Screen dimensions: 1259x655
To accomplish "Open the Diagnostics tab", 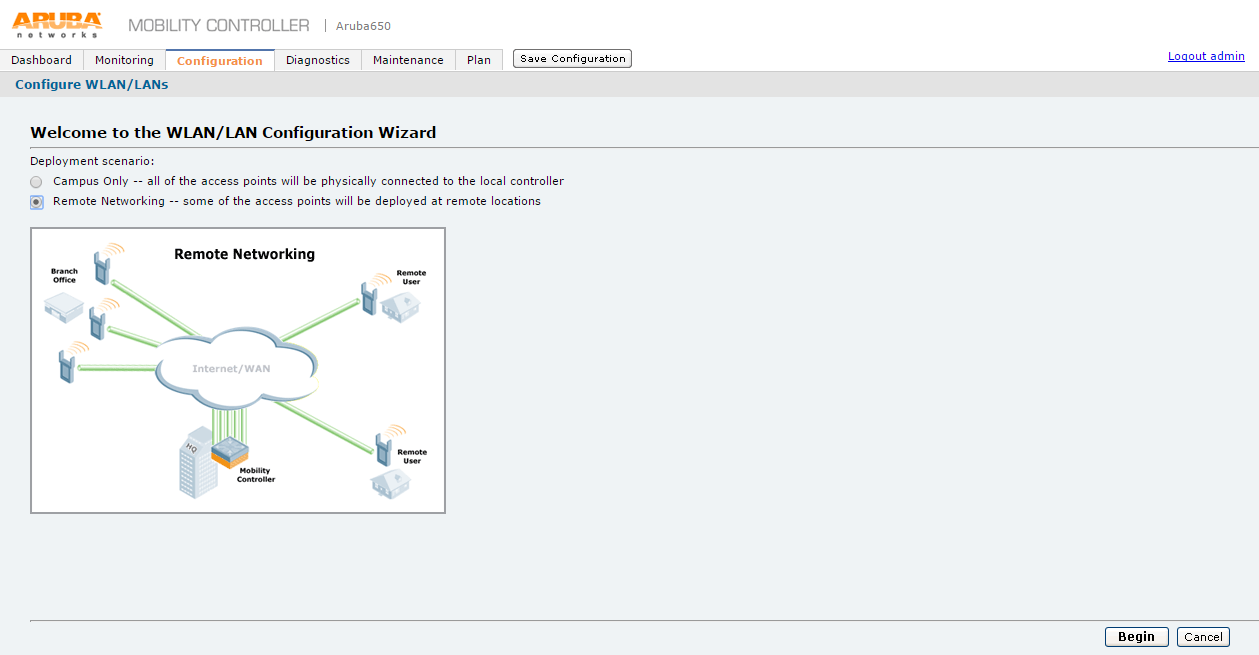I will tap(318, 60).
